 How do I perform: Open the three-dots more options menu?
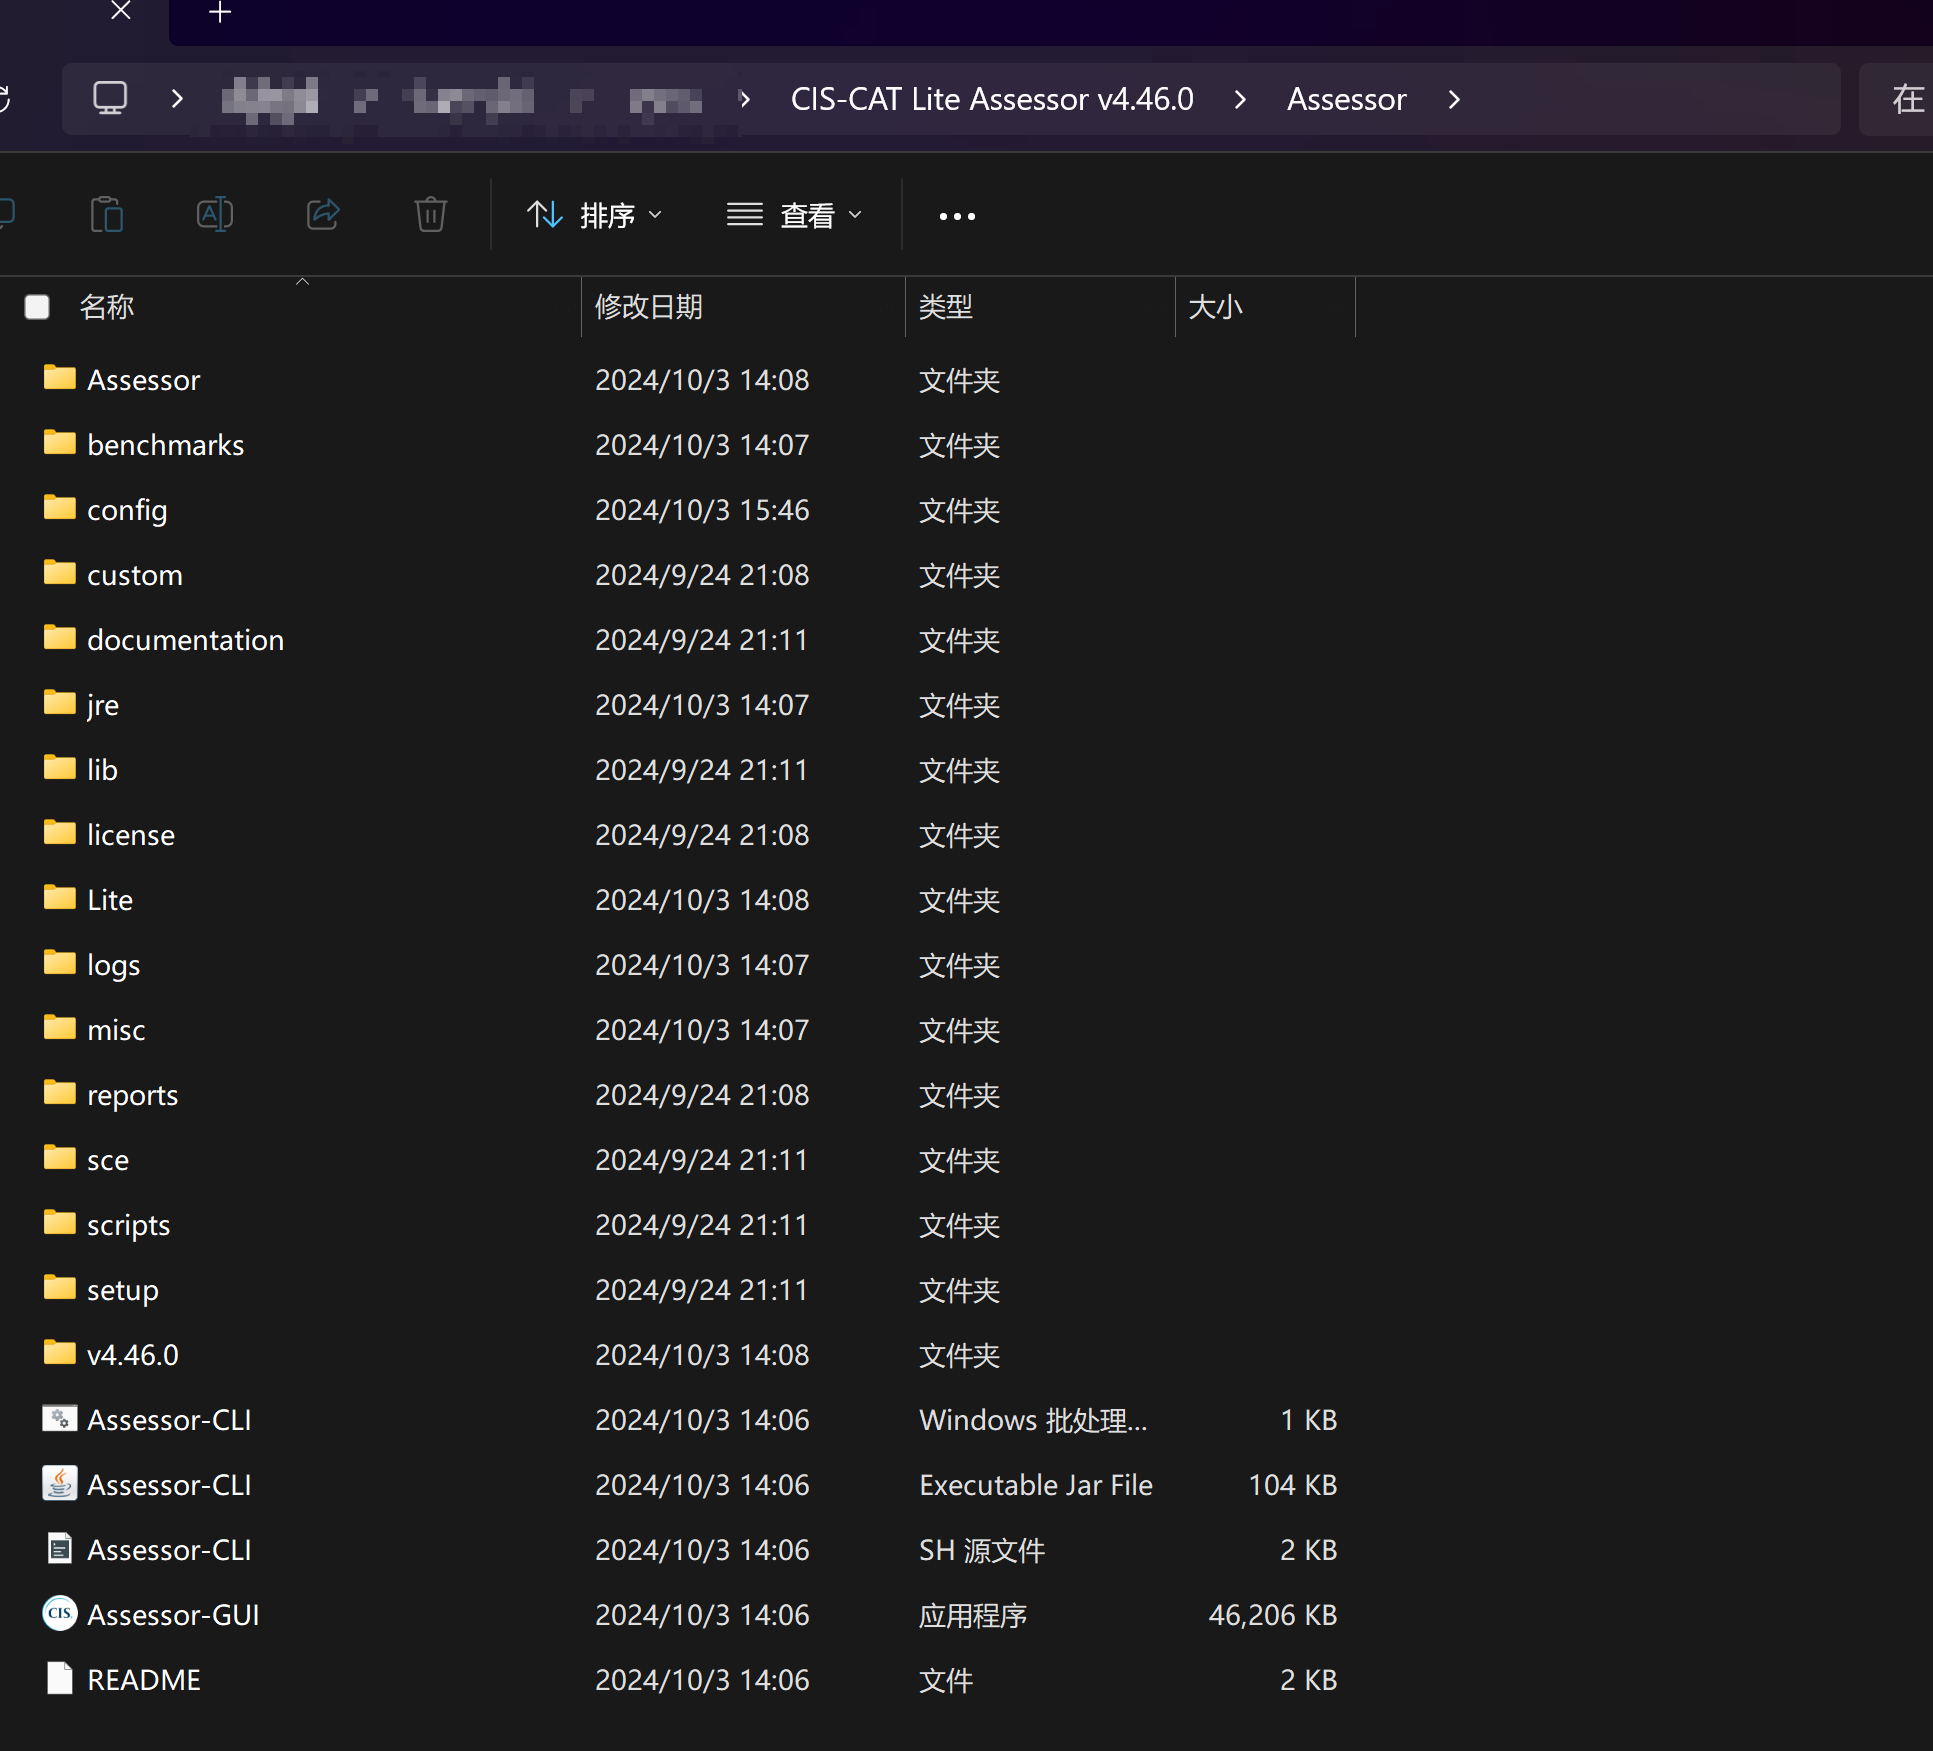point(957,216)
